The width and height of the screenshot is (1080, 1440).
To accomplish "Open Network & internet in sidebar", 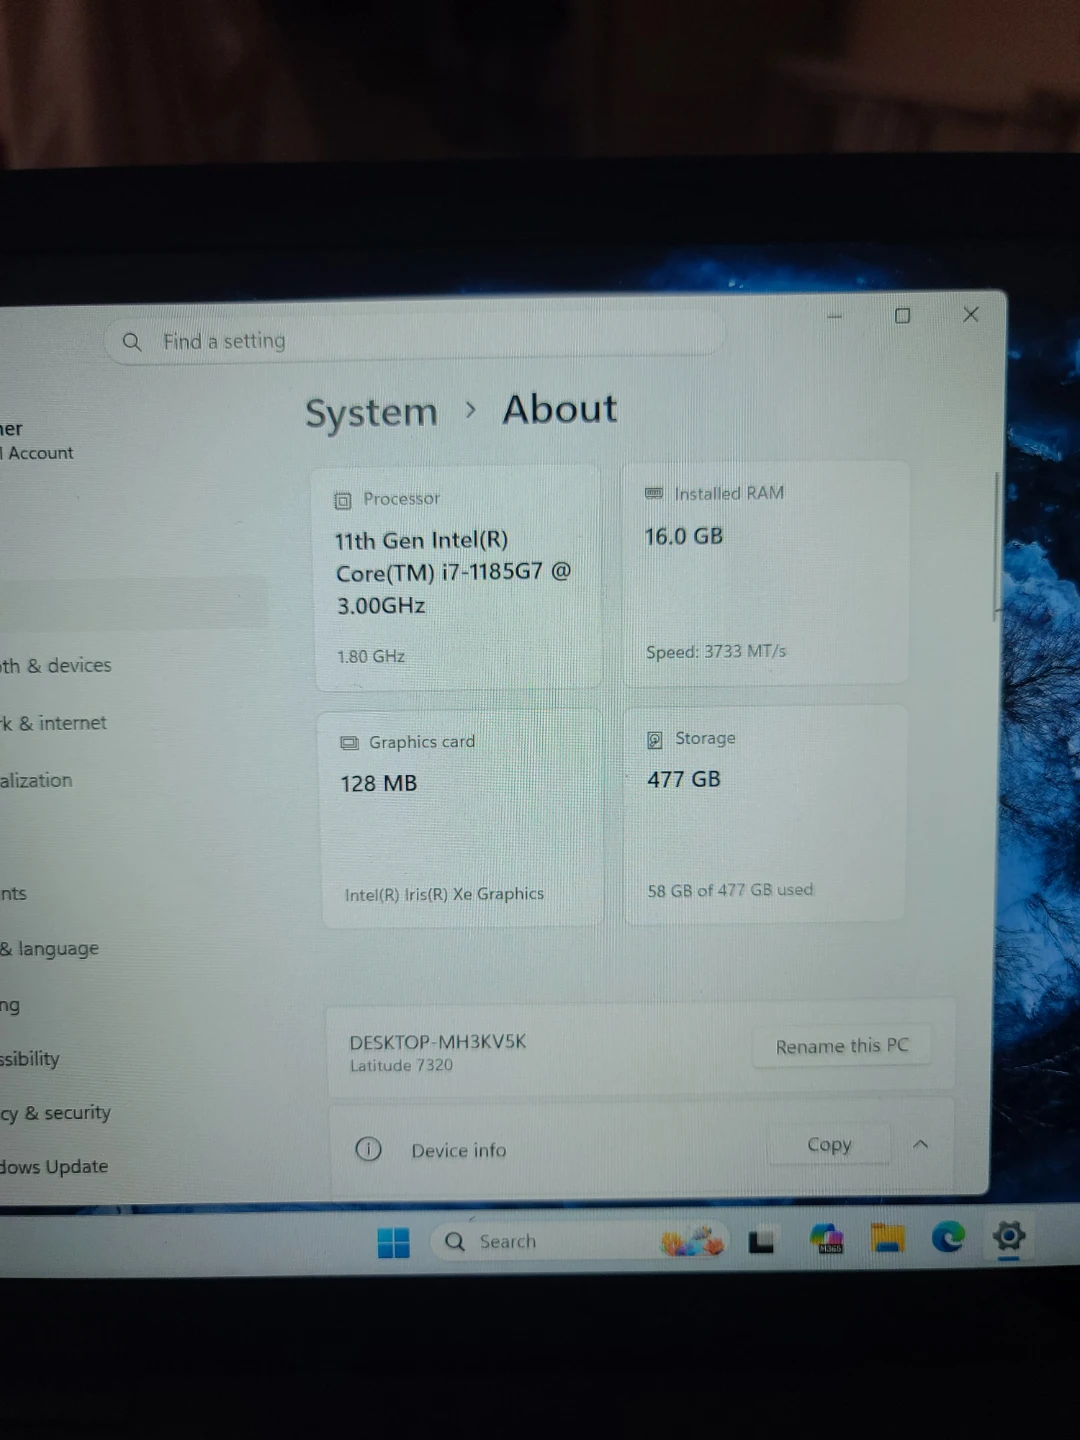I will click(x=53, y=723).
